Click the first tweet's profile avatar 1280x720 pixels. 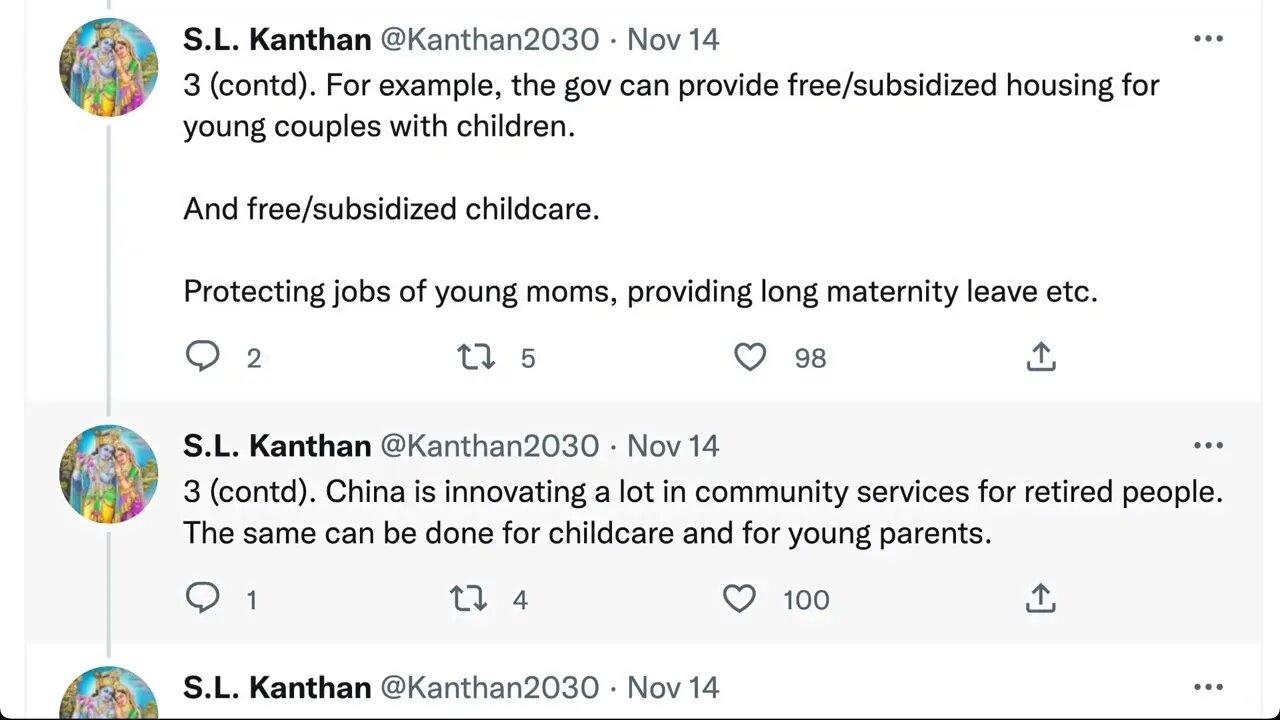[x=109, y=67]
